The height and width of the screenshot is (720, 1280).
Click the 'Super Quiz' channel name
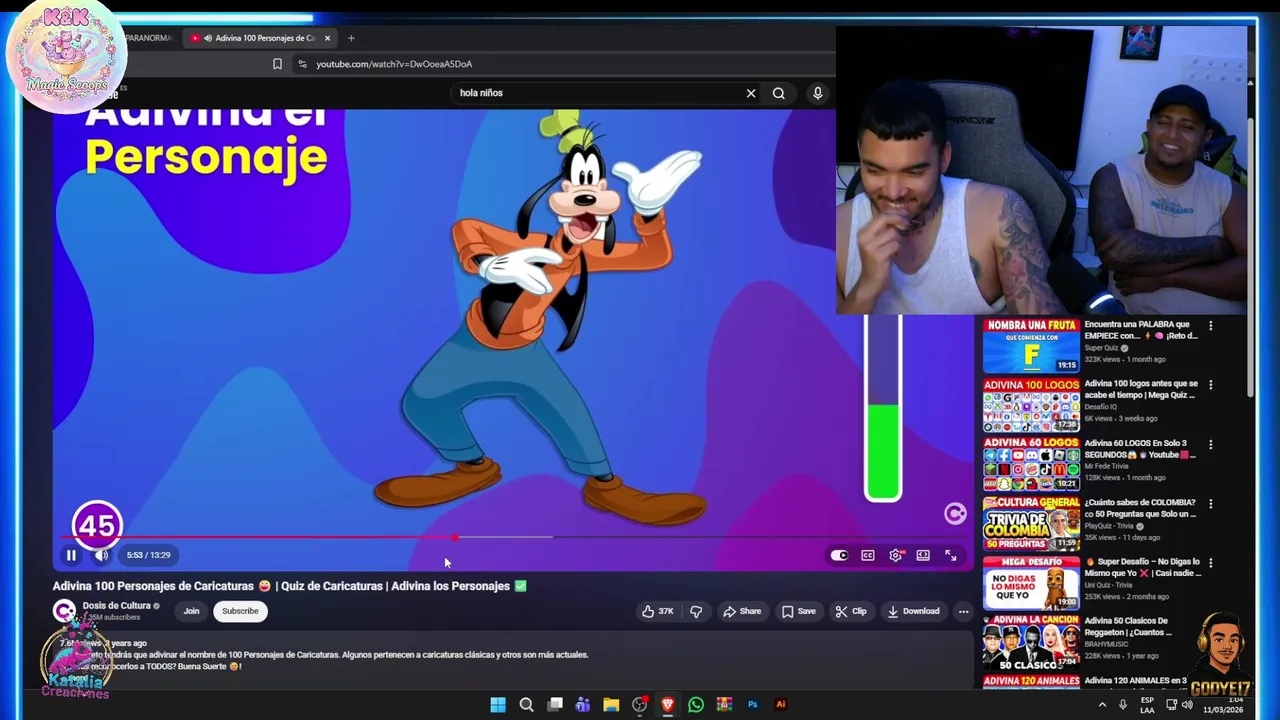[1103, 348]
